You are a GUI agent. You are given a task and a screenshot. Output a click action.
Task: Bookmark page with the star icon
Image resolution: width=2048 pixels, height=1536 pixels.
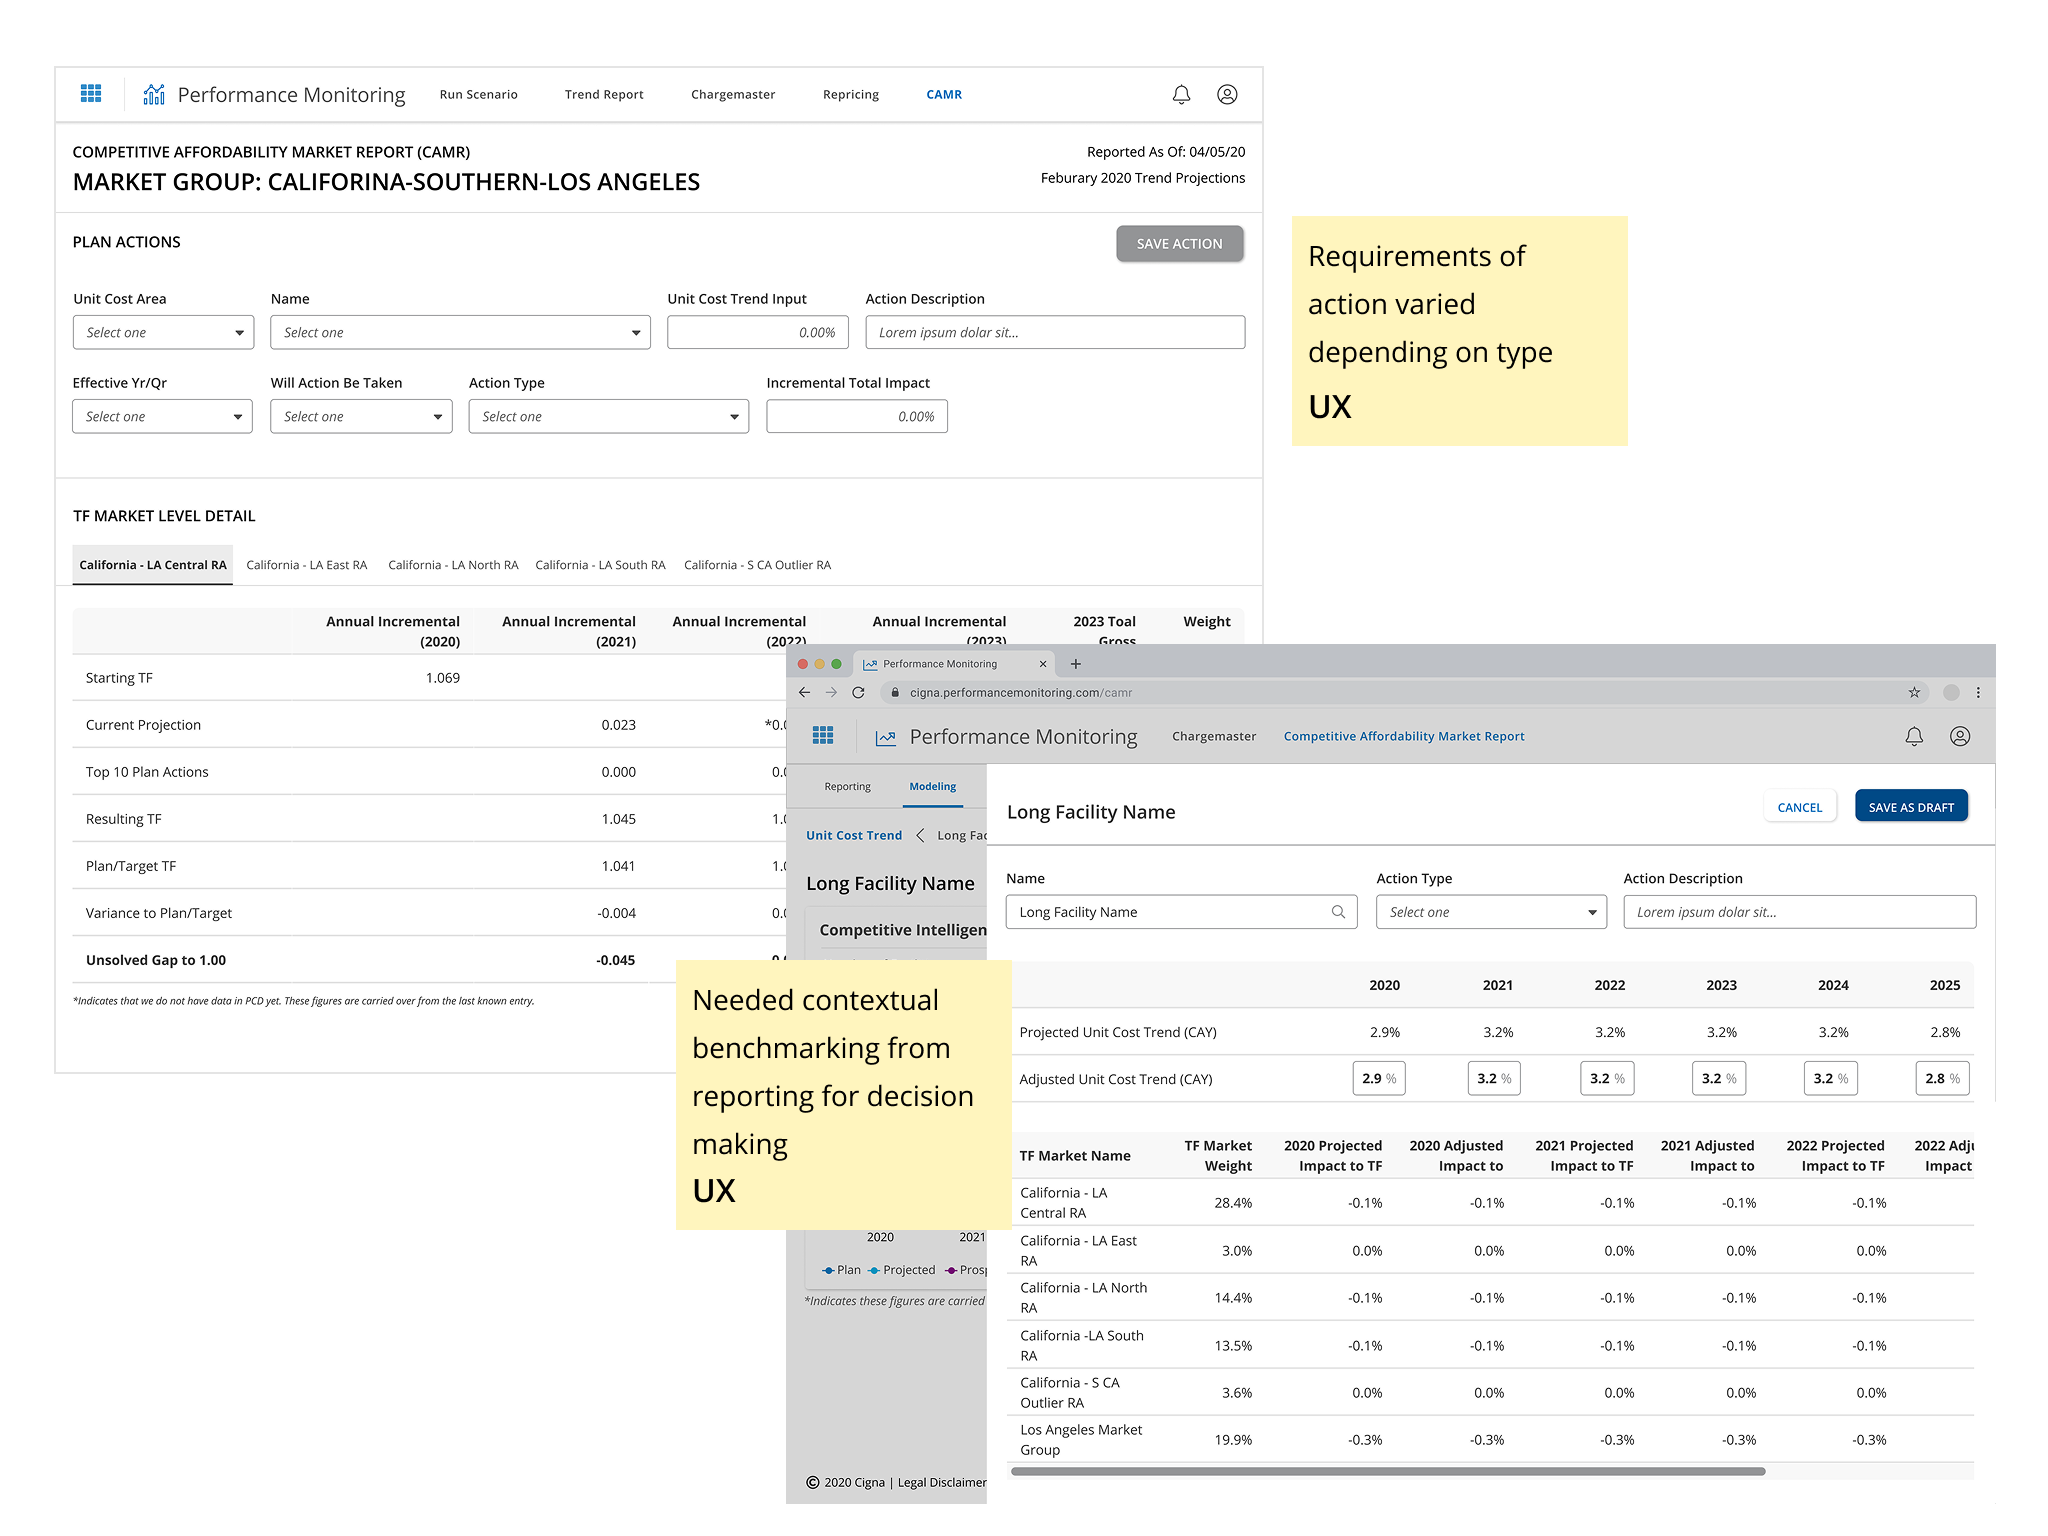tap(1914, 692)
